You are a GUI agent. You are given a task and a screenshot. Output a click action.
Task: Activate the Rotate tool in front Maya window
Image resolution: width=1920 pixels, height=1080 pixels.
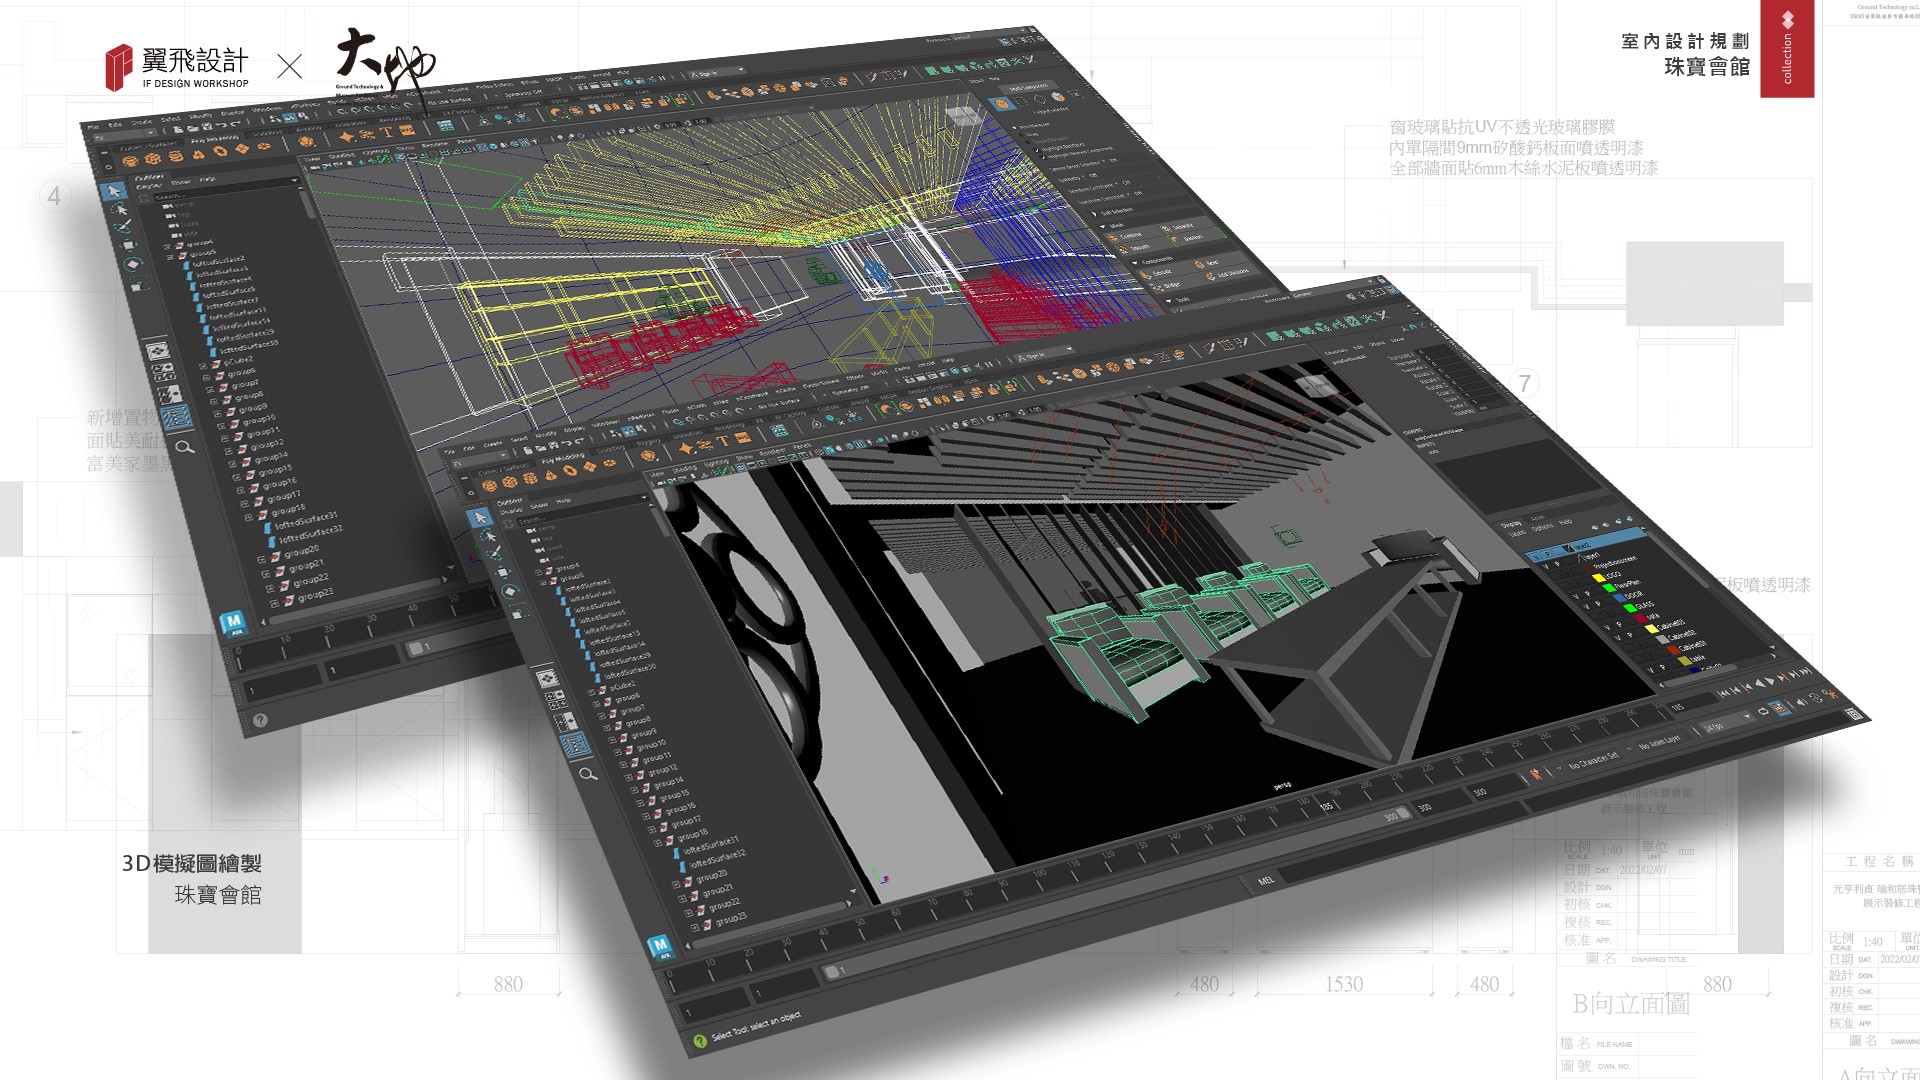click(510, 591)
